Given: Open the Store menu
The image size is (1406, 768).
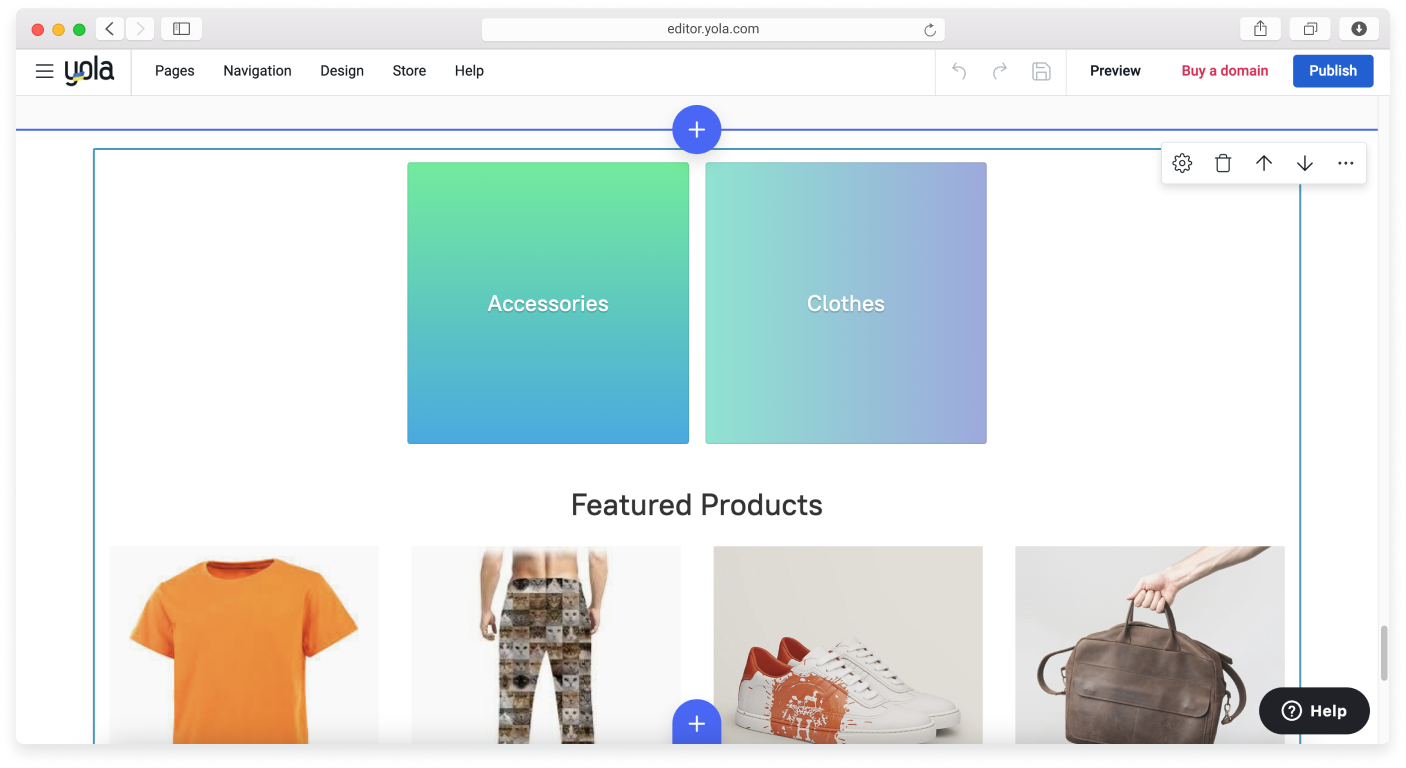Looking at the screenshot, I should [409, 71].
